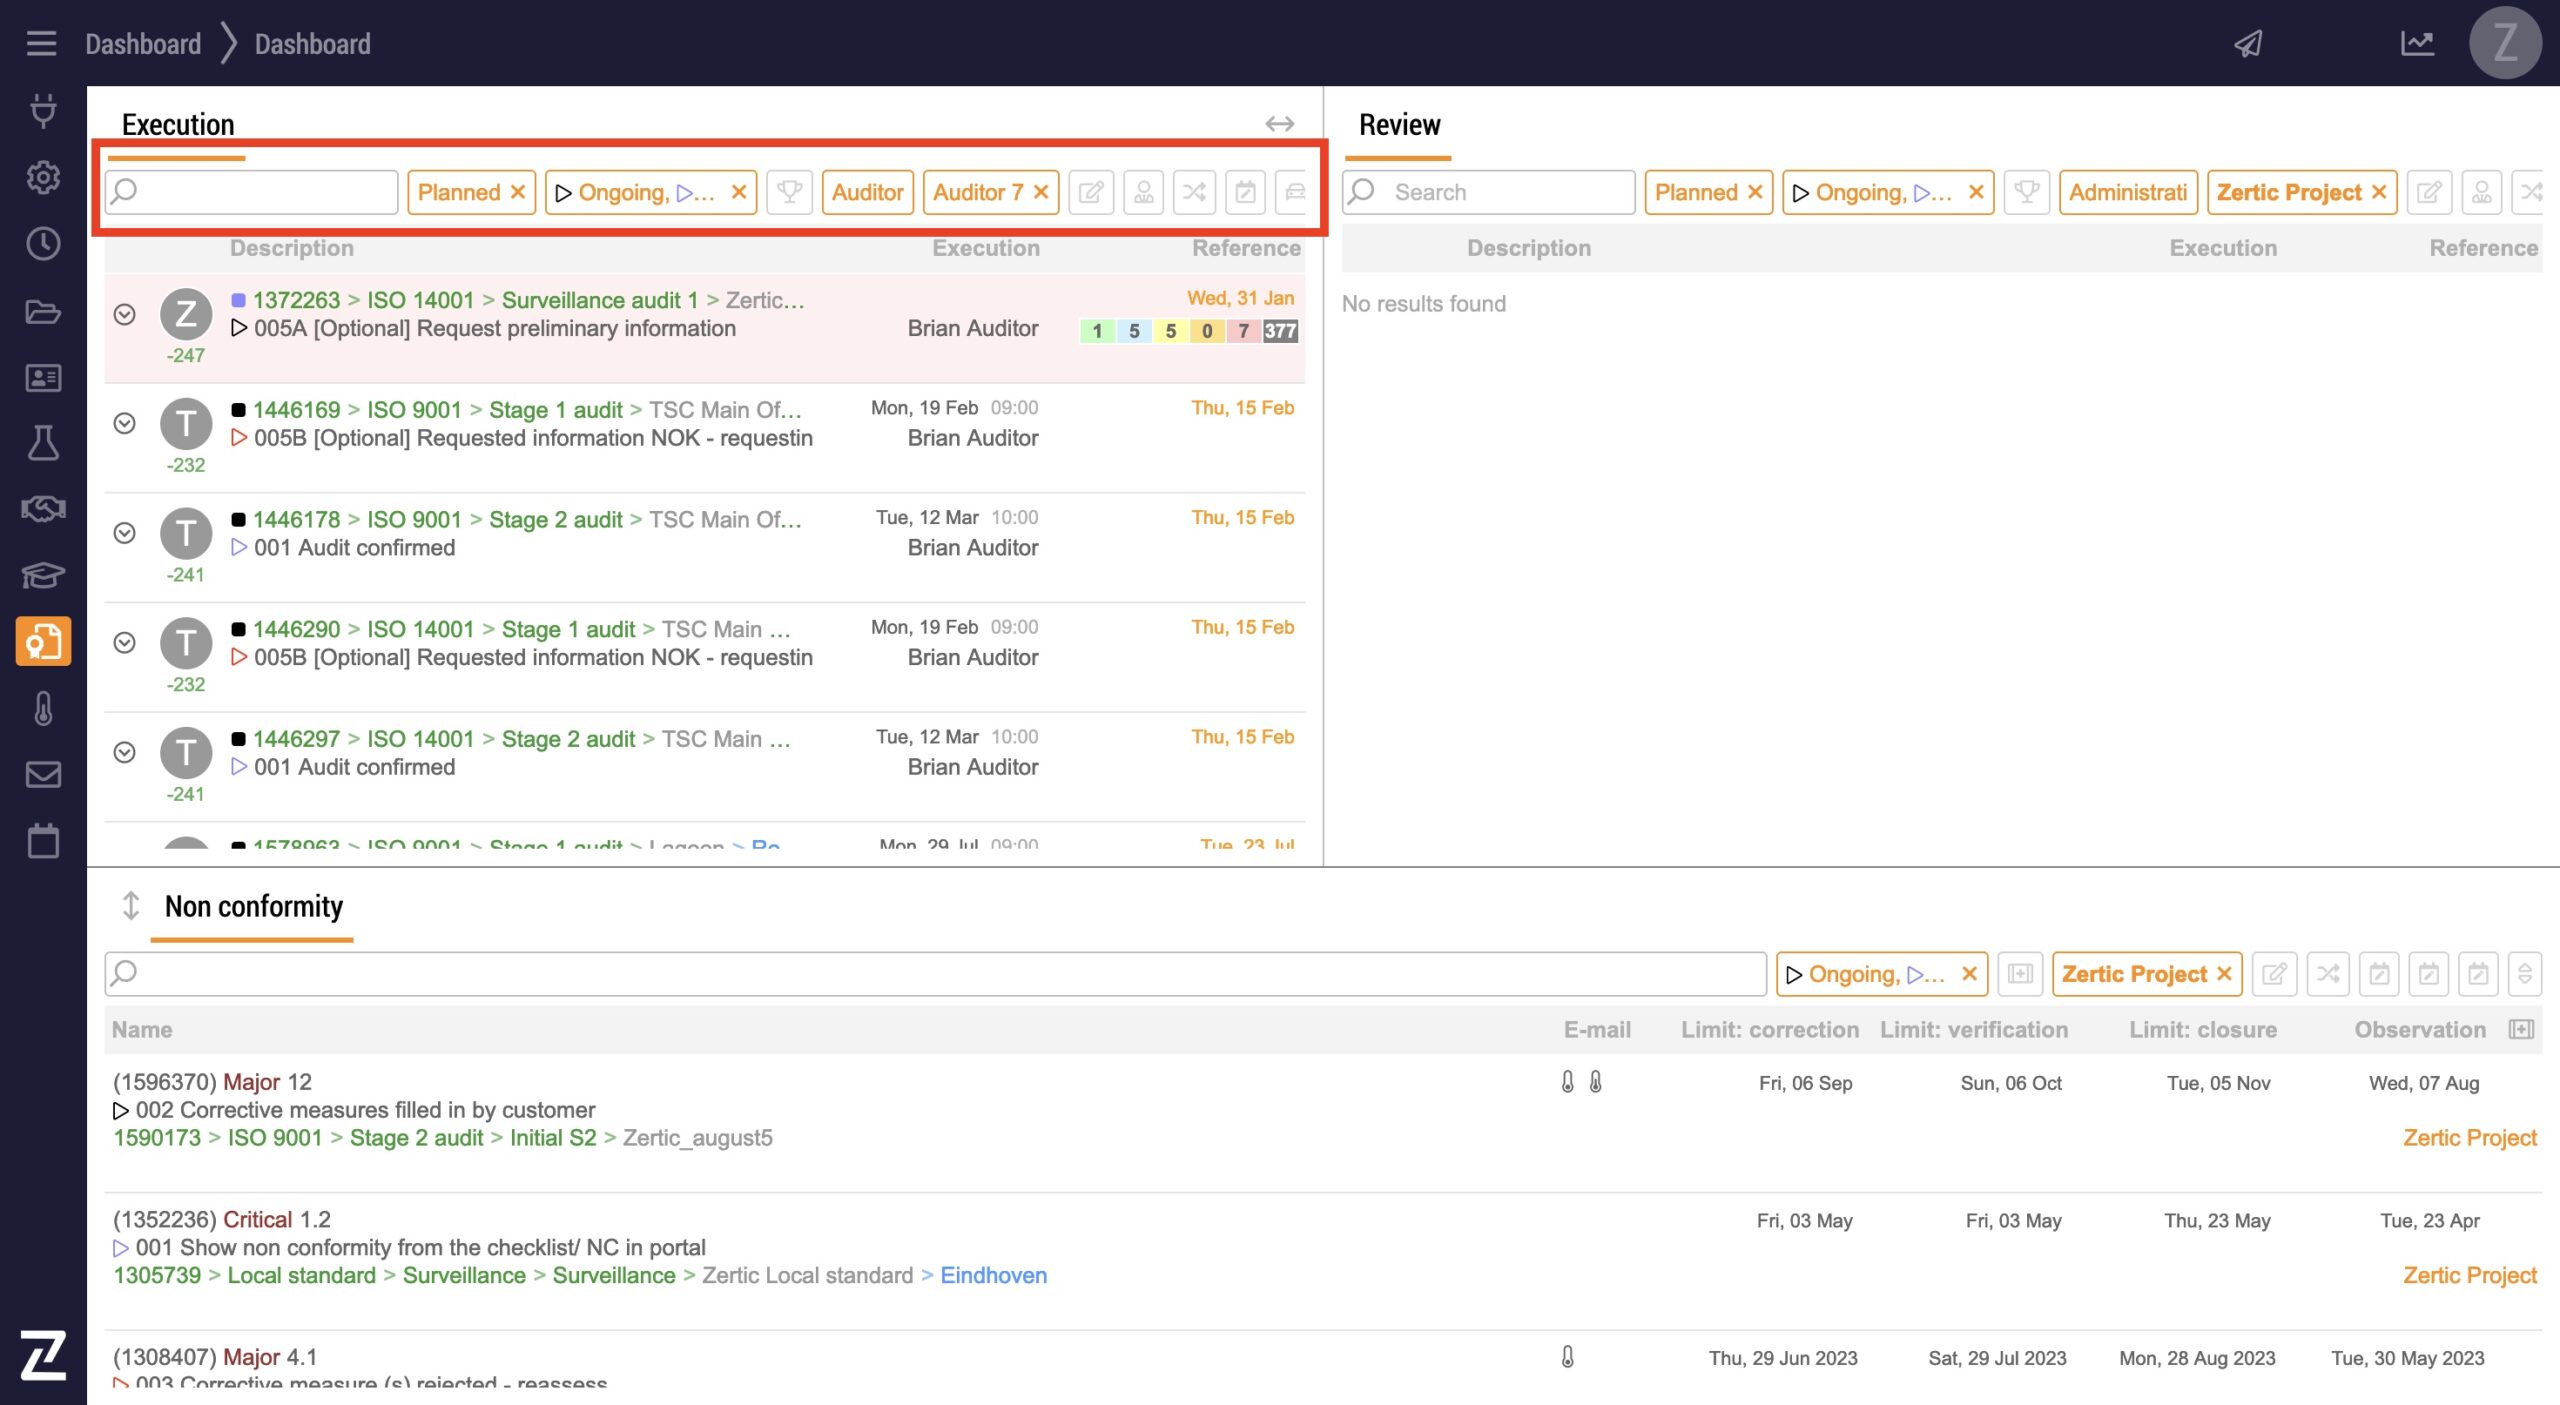Click the flask icon in sidebar

(43, 443)
